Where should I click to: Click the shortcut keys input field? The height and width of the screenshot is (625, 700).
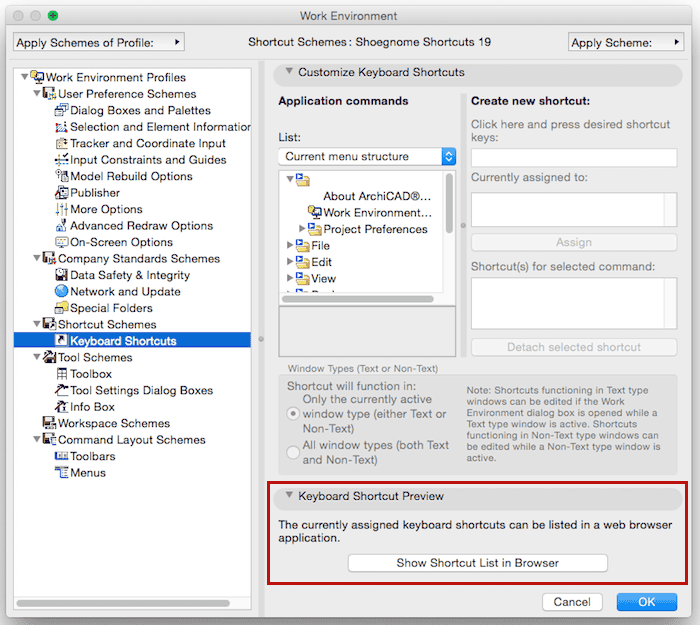click(574, 158)
